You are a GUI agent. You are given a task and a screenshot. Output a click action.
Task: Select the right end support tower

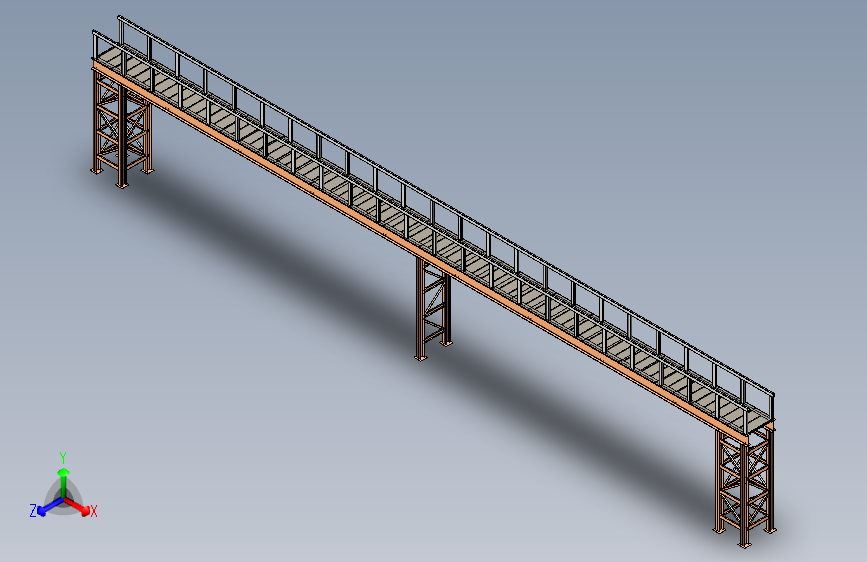coord(744,485)
